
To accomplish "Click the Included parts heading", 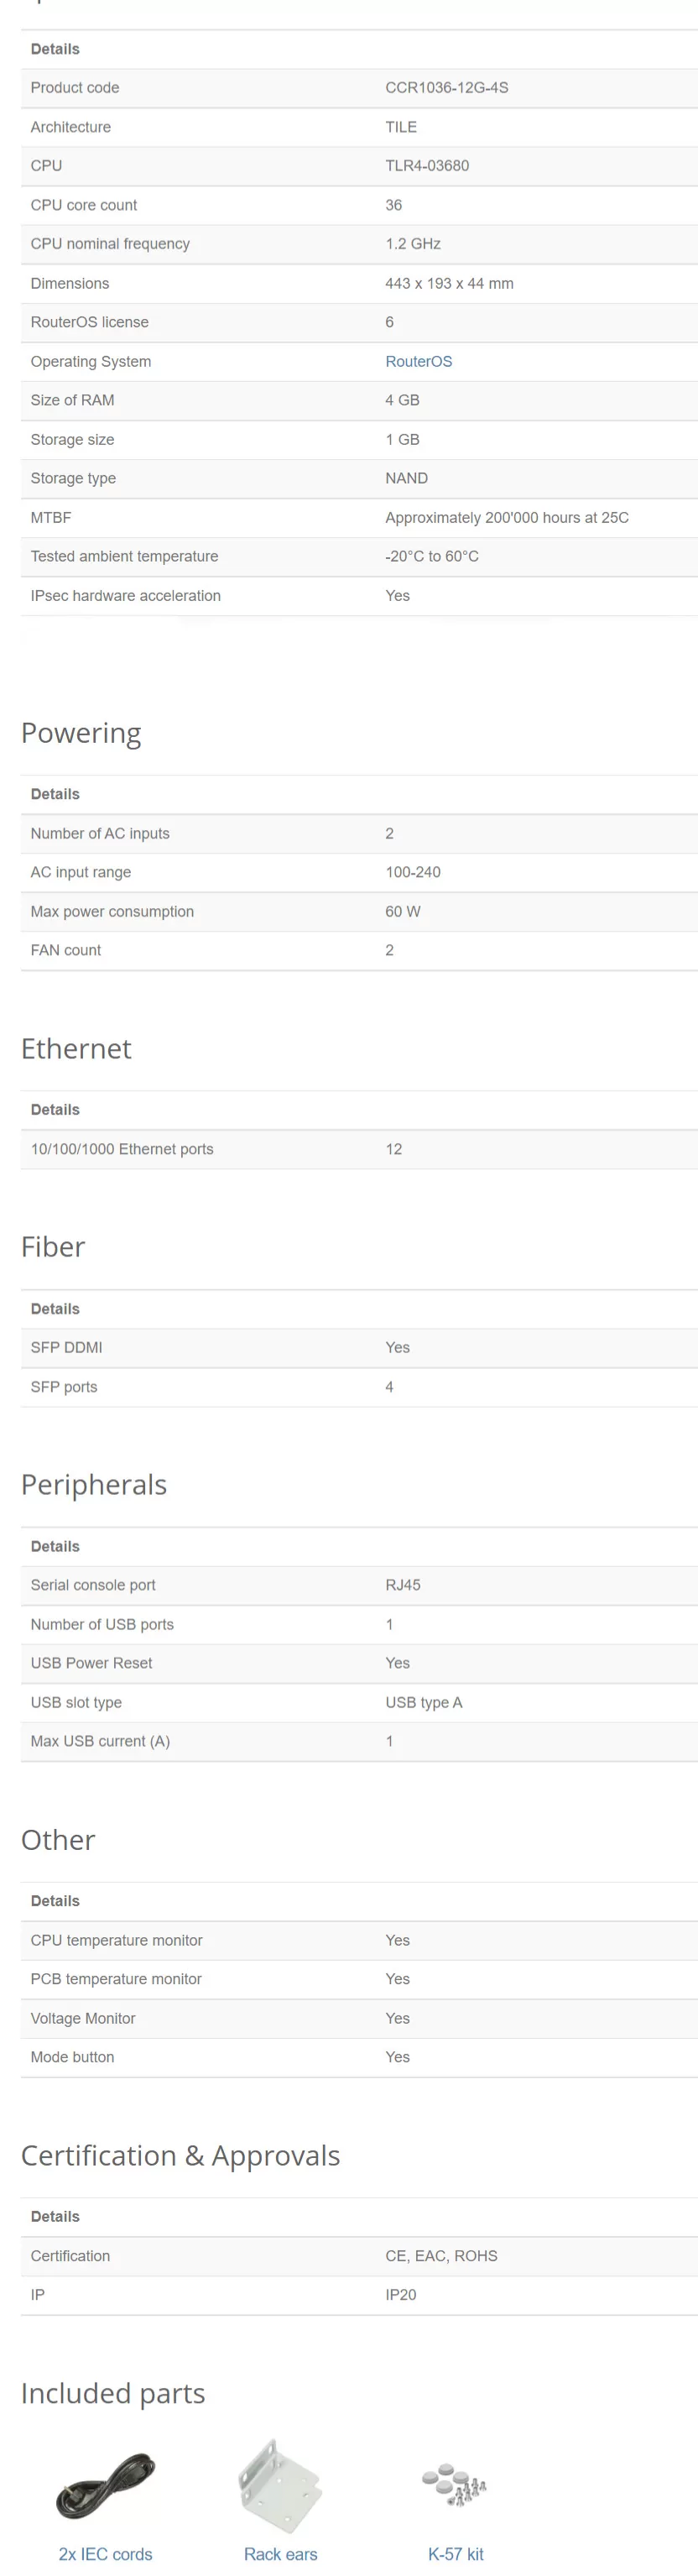I will 113,2393.
